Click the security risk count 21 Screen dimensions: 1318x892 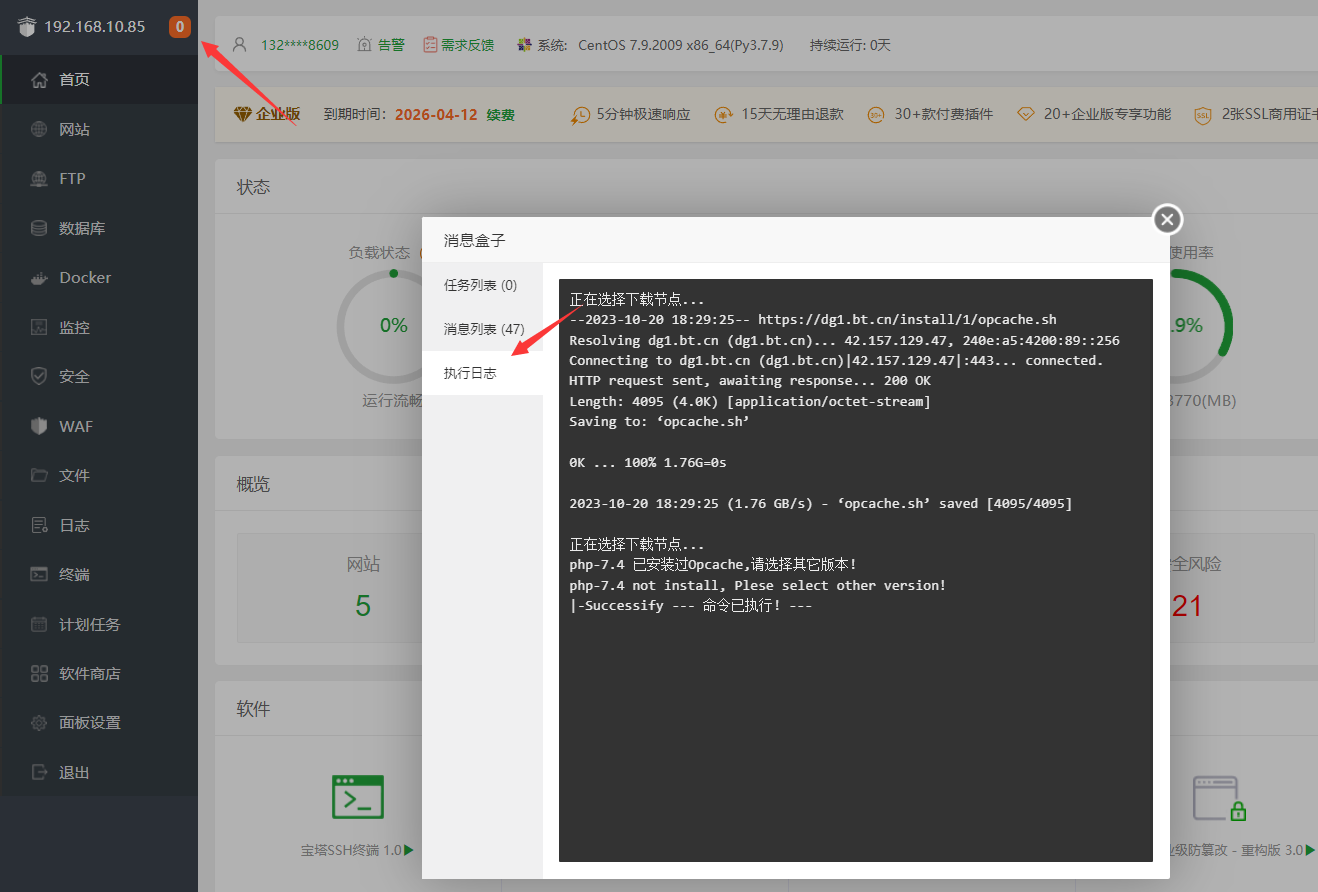pyautogui.click(x=1187, y=605)
